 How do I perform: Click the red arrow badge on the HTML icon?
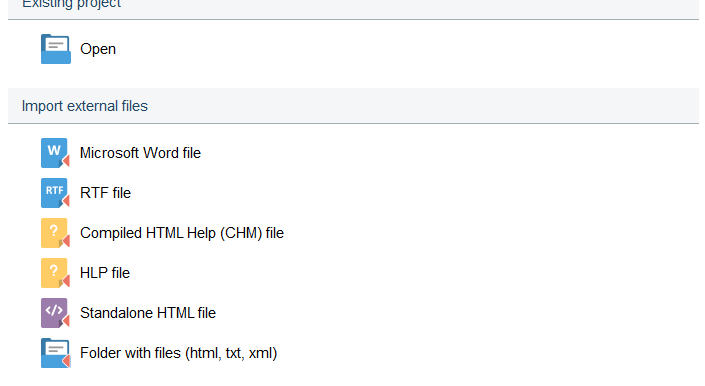pyautogui.click(x=66, y=321)
